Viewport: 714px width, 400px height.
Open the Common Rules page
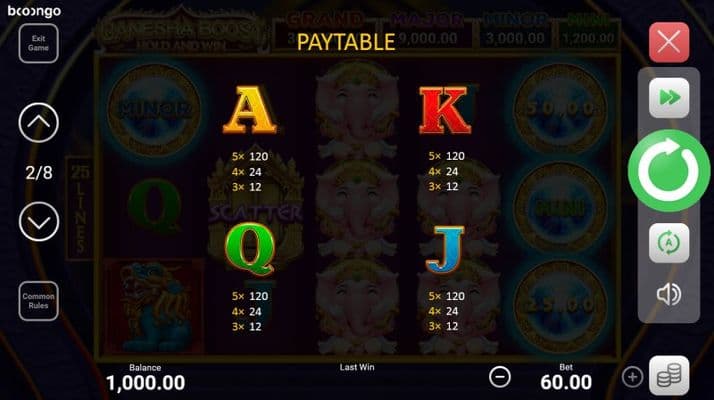point(38,301)
